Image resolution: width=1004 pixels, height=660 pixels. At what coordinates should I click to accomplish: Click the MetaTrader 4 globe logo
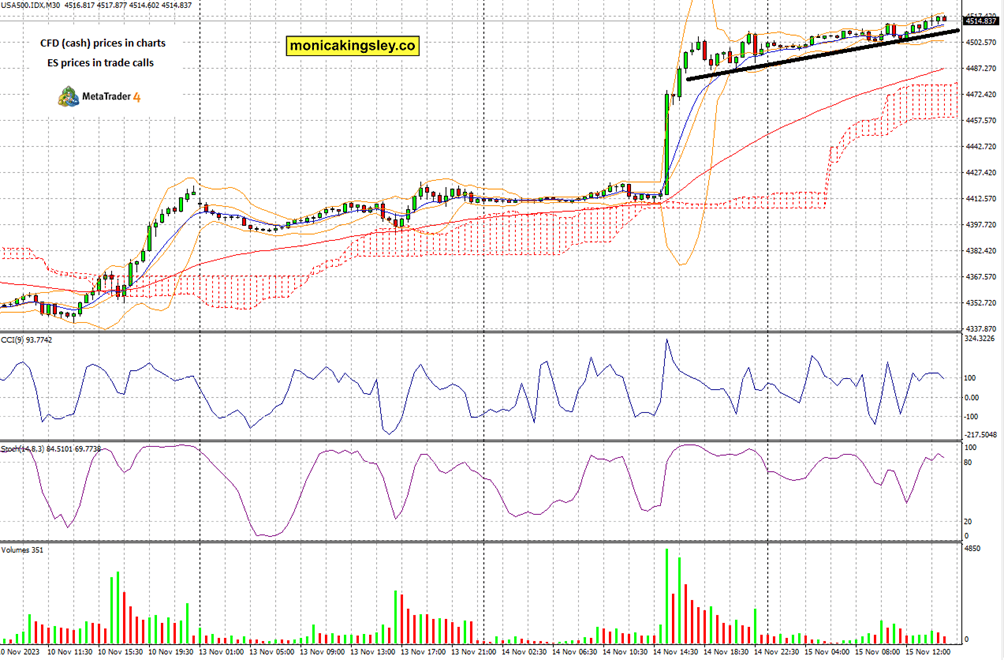point(70,98)
